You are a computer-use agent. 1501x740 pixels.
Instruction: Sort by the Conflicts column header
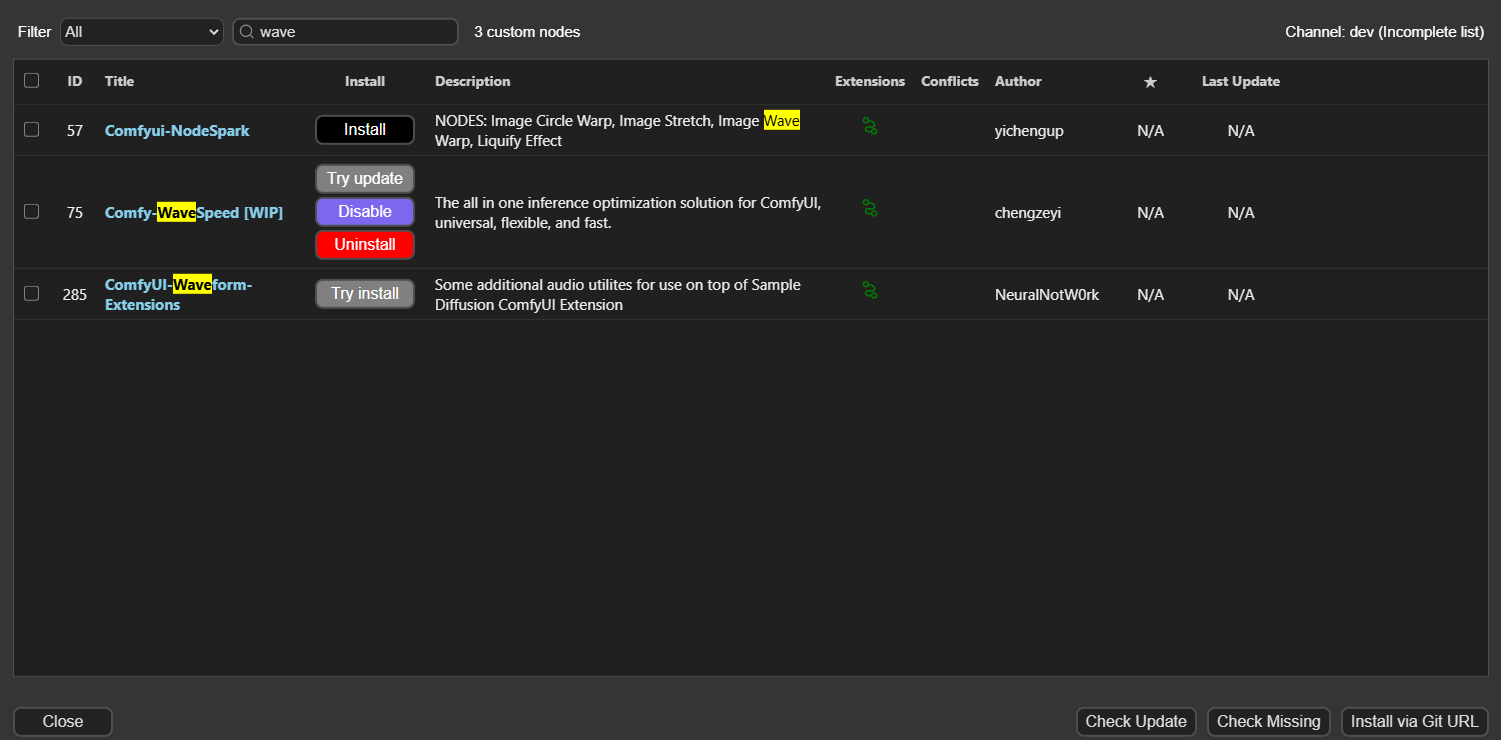click(x=950, y=81)
